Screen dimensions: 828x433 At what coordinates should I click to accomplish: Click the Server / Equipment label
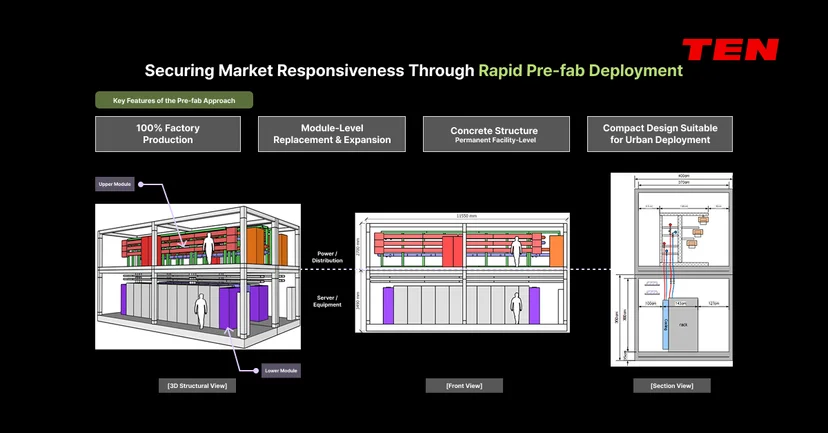(327, 301)
